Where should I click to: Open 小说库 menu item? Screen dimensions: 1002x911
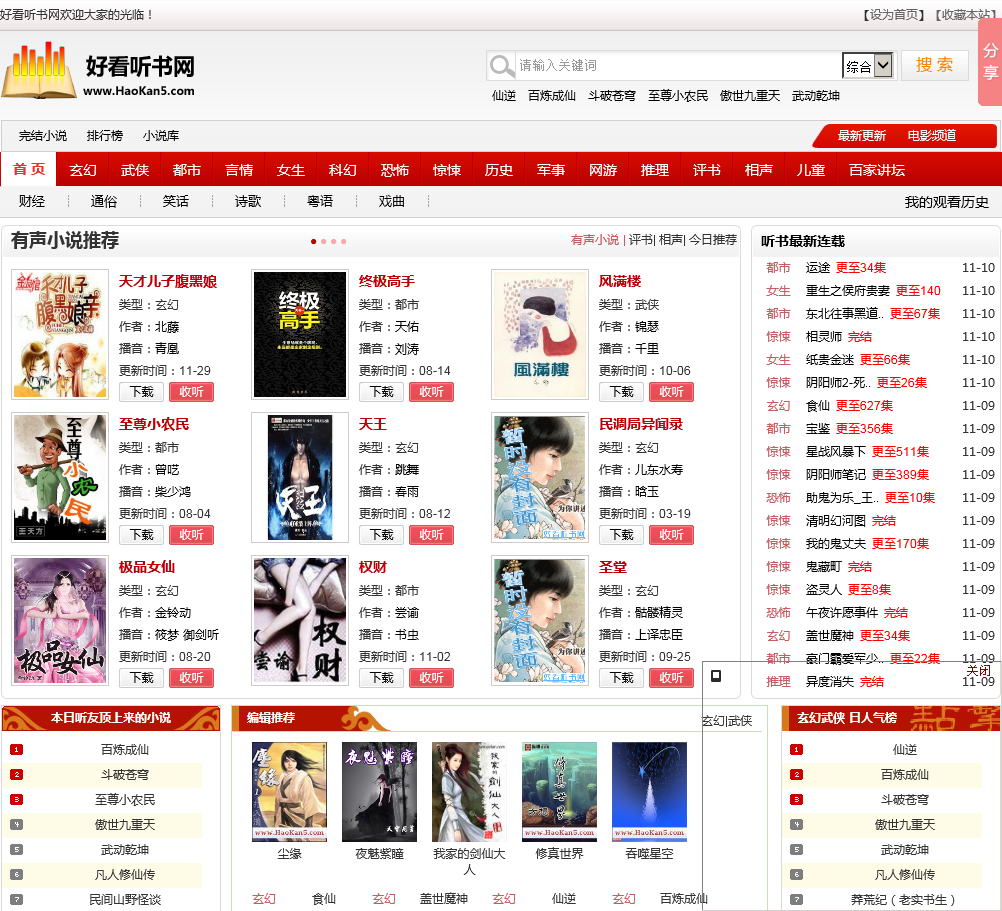point(161,135)
